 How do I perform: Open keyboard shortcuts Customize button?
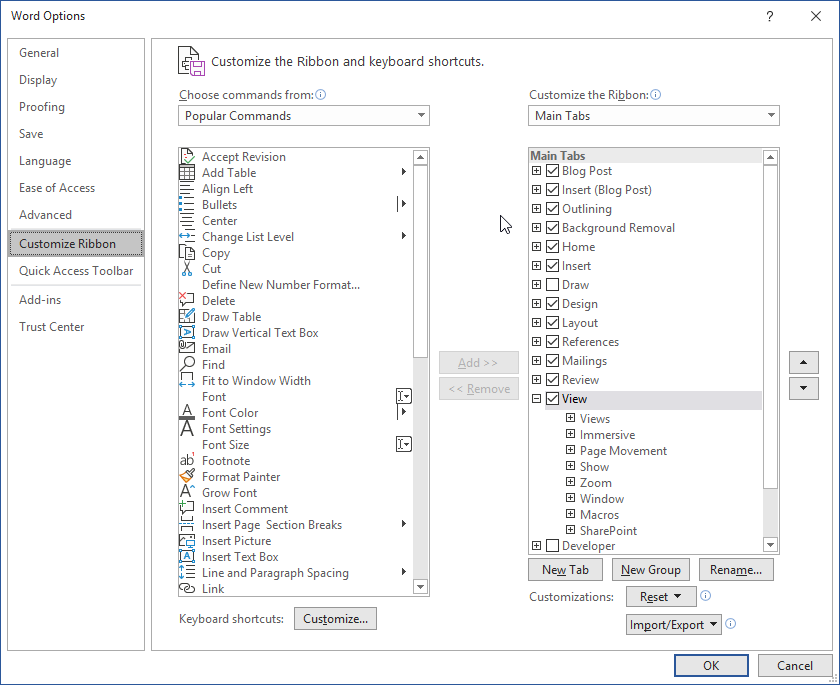[335, 619]
